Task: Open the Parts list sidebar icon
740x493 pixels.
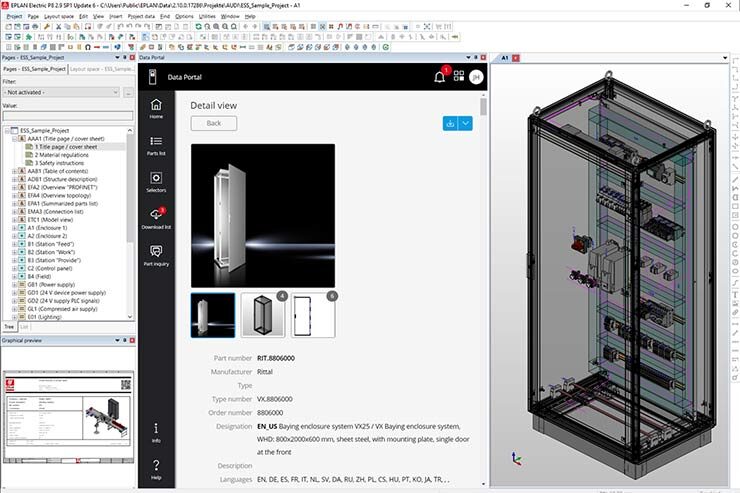Action: tap(156, 144)
